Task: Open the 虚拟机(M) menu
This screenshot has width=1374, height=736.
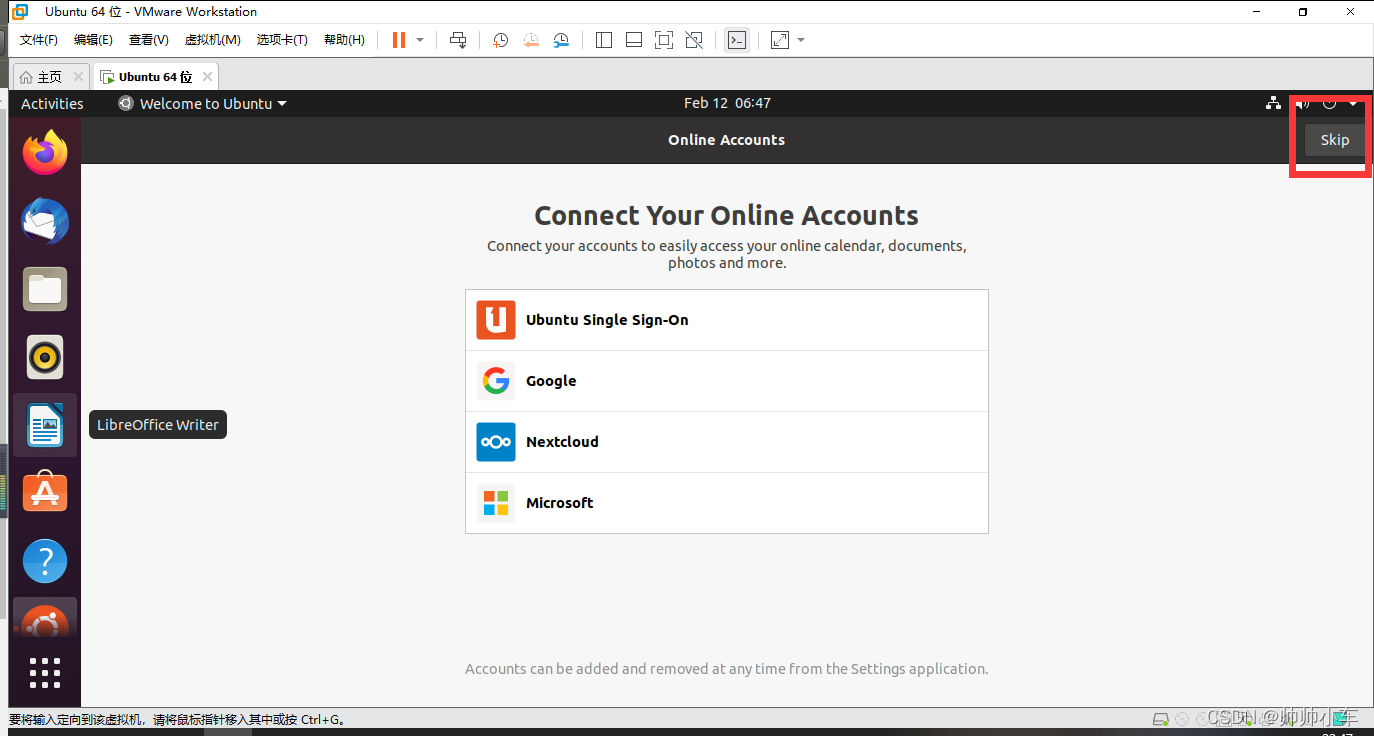Action: point(212,40)
